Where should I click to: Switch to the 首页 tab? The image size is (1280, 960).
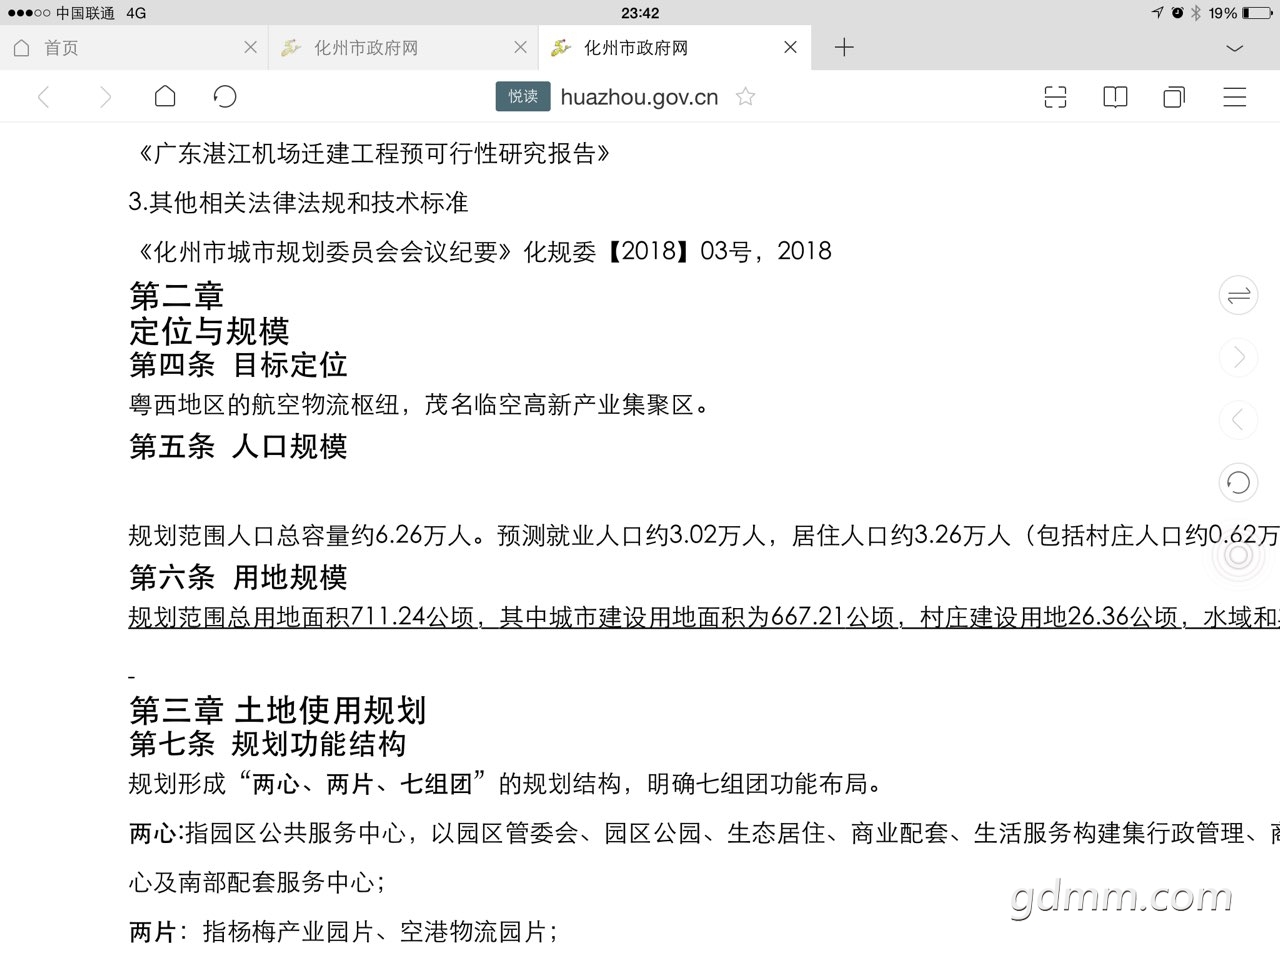[x=134, y=47]
